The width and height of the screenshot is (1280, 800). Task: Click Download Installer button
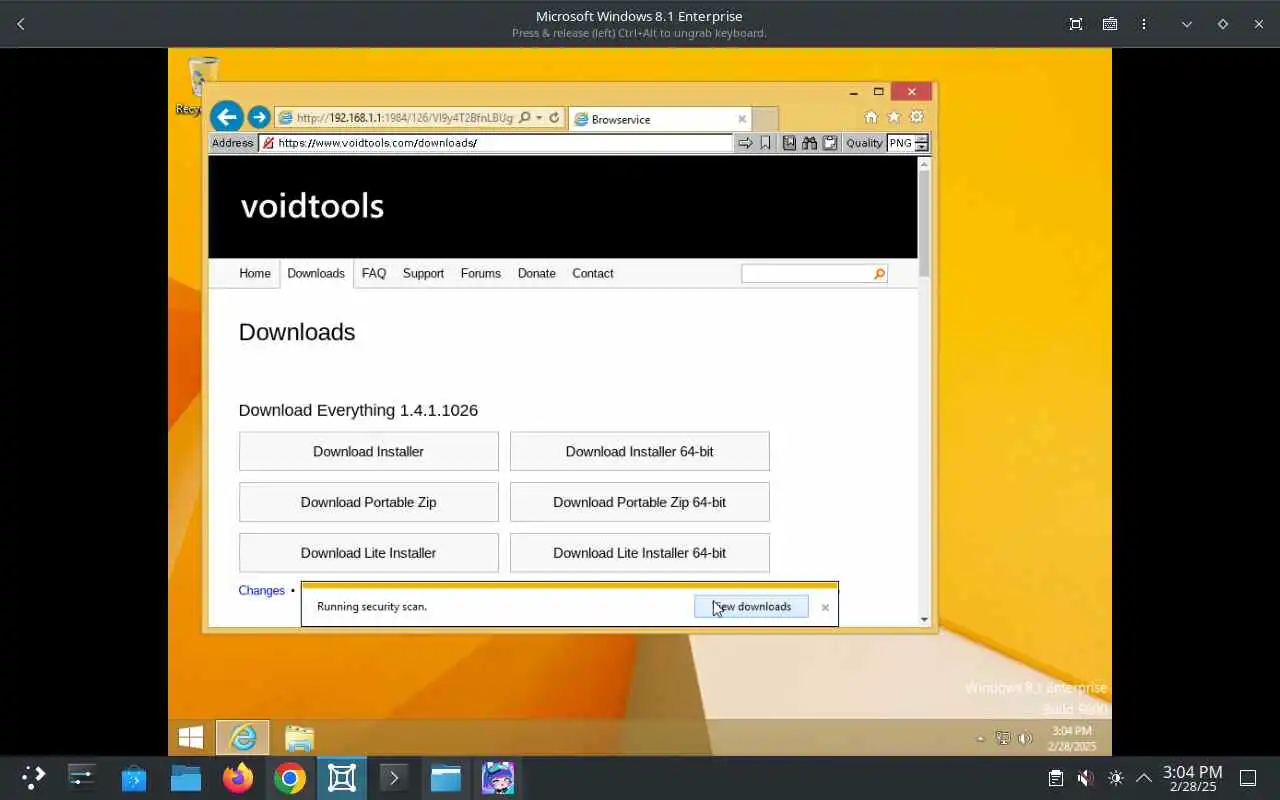(369, 451)
